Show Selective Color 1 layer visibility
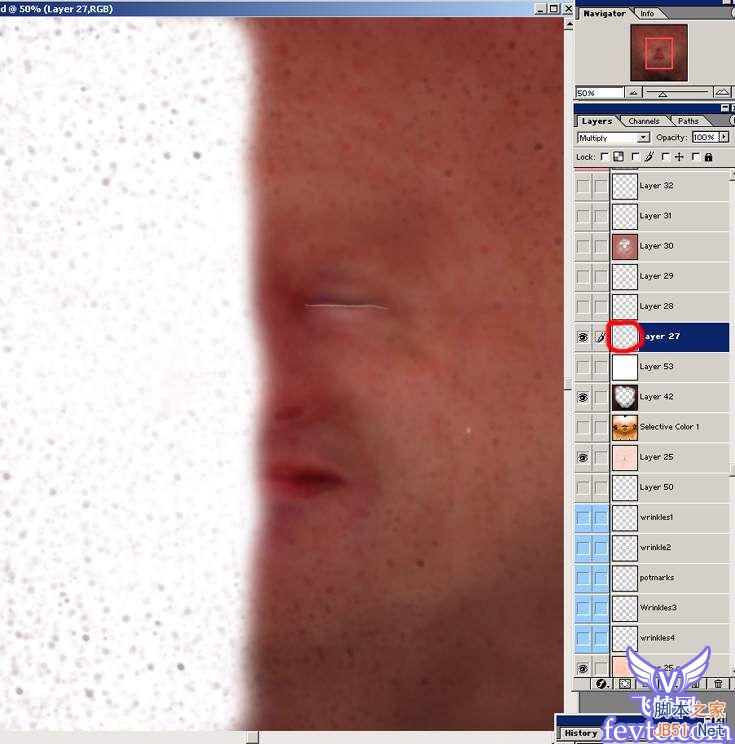Viewport: 735px width, 744px height. [x=583, y=427]
